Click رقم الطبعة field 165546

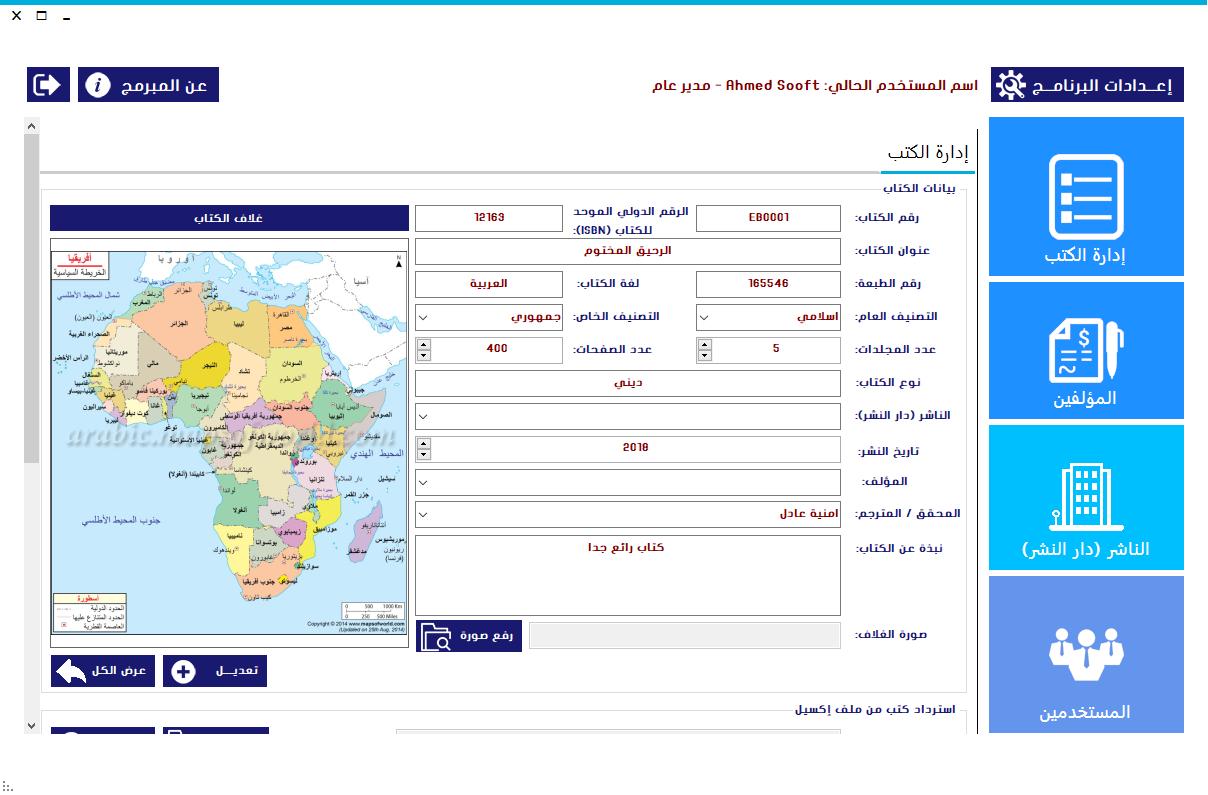coord(769,284)
